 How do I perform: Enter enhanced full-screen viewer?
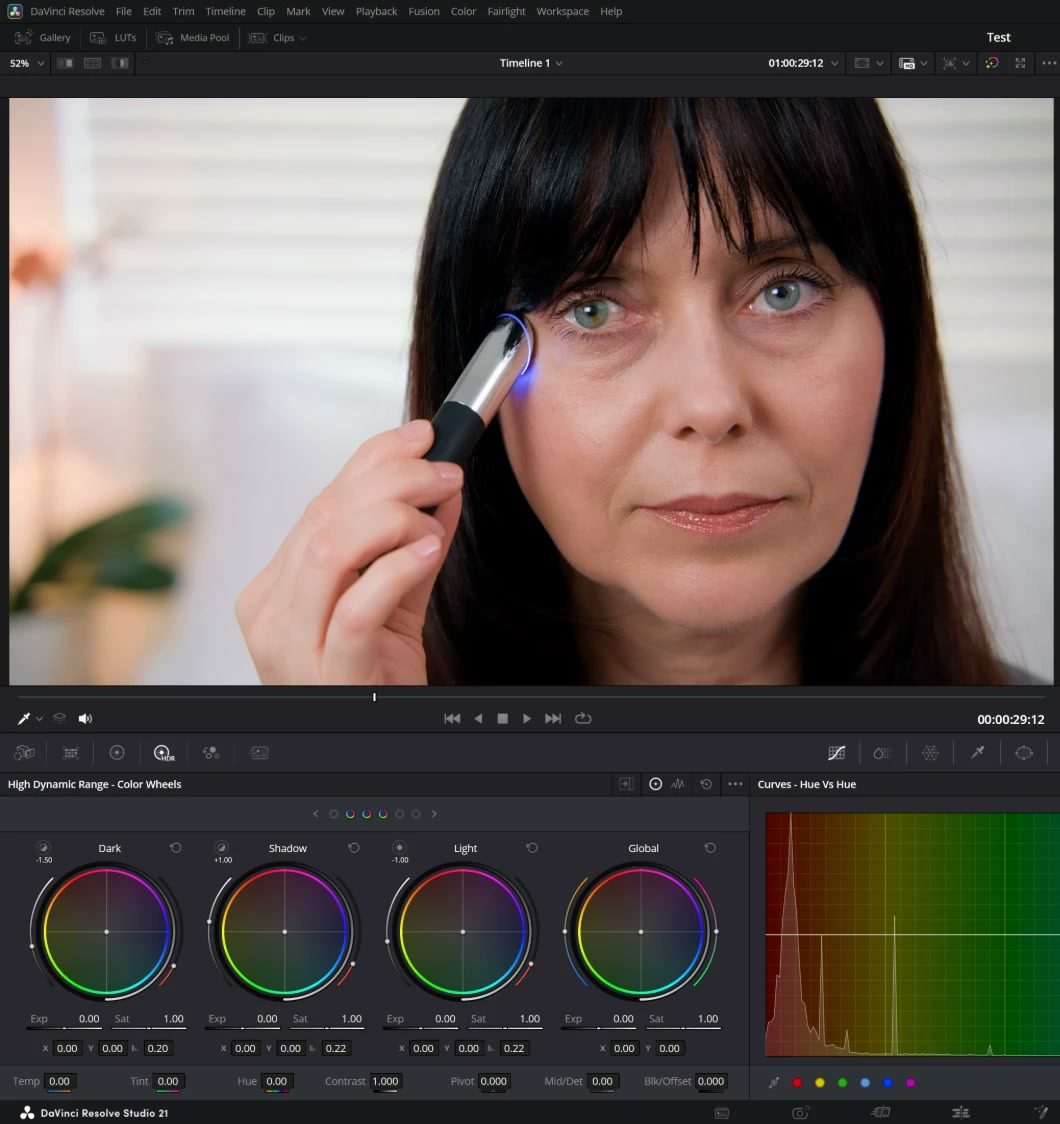[1021, 63]
